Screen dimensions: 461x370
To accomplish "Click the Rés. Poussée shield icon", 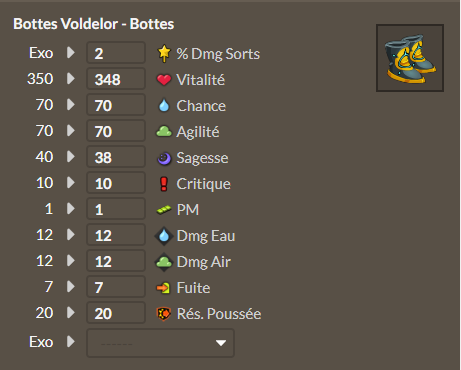I will [x=164, y=314].
